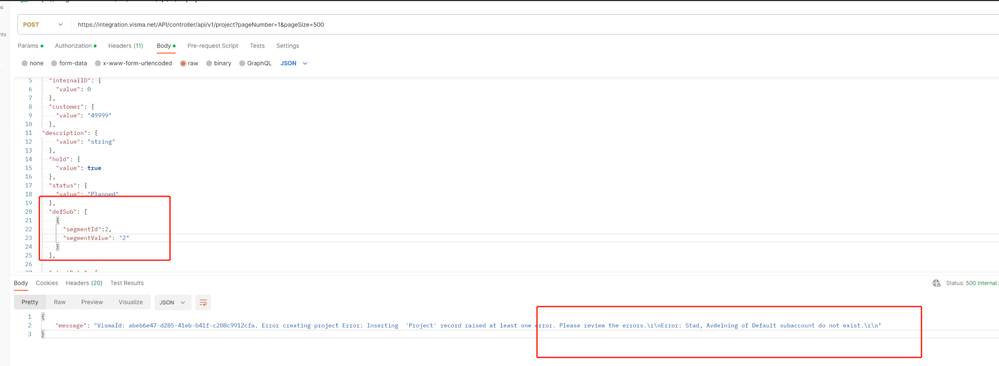Image resolution: width=999 pixels, height=366 pixels.
Task: Click the Status: 500 Internal text
Action: pos(972,283)
